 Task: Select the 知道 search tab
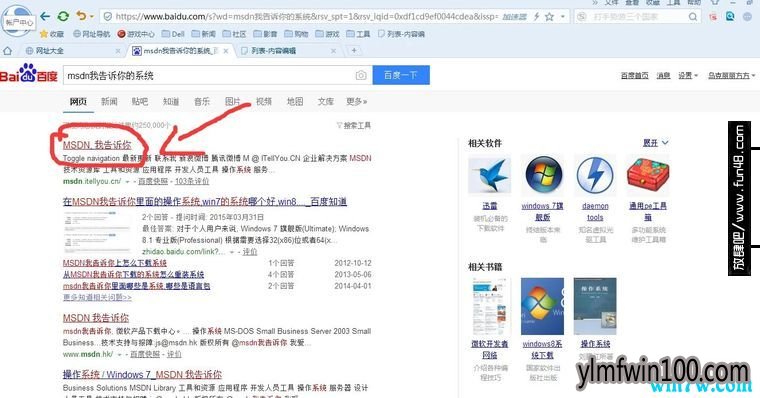[171, 101]
